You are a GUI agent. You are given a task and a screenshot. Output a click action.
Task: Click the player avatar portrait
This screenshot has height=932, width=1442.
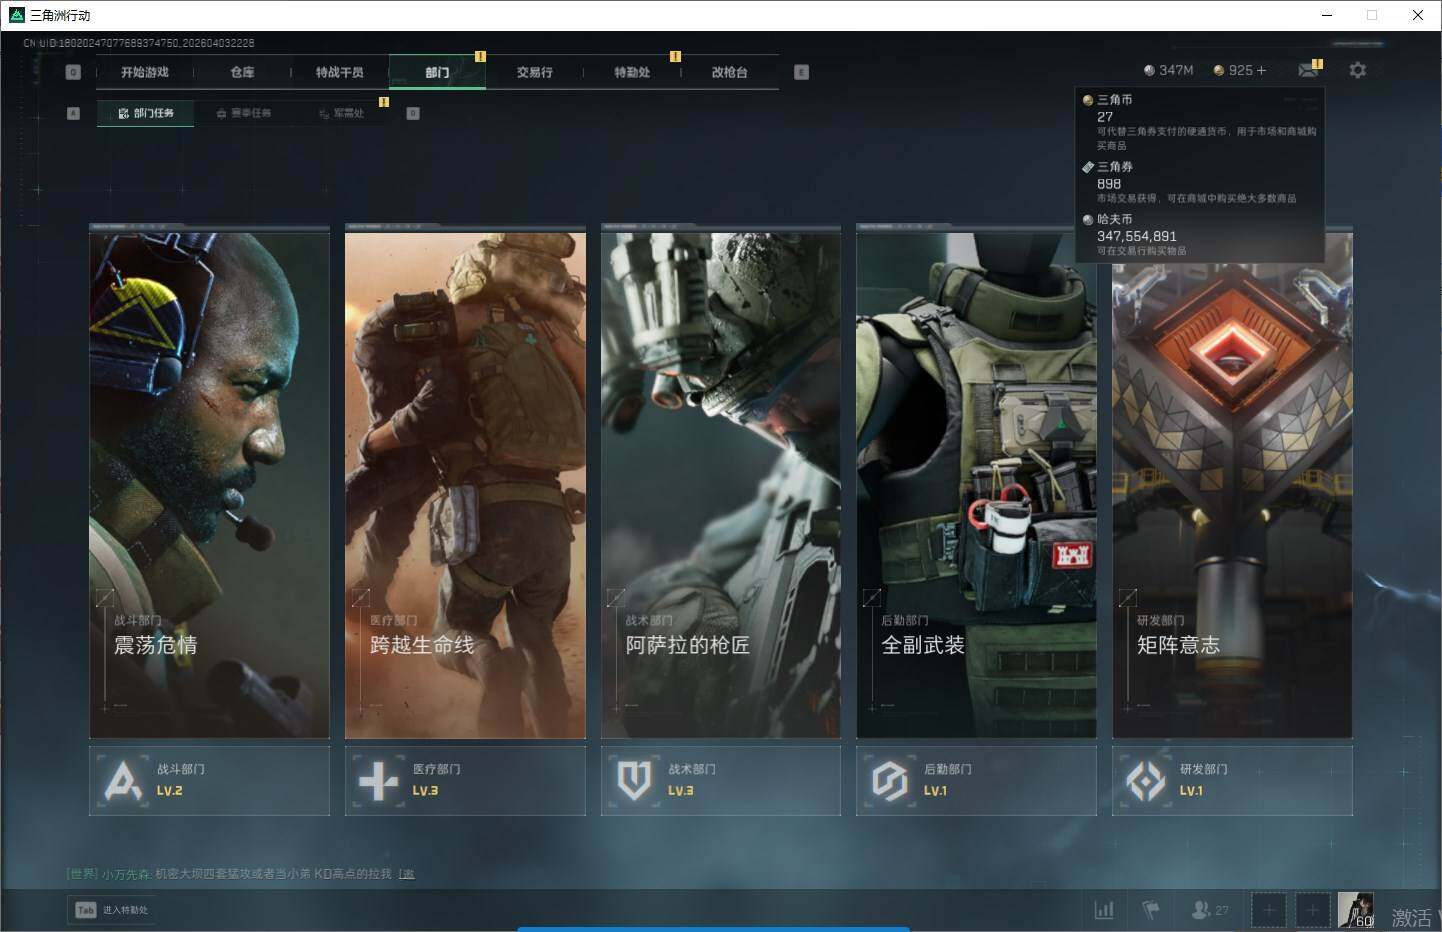coord(1355,910)
